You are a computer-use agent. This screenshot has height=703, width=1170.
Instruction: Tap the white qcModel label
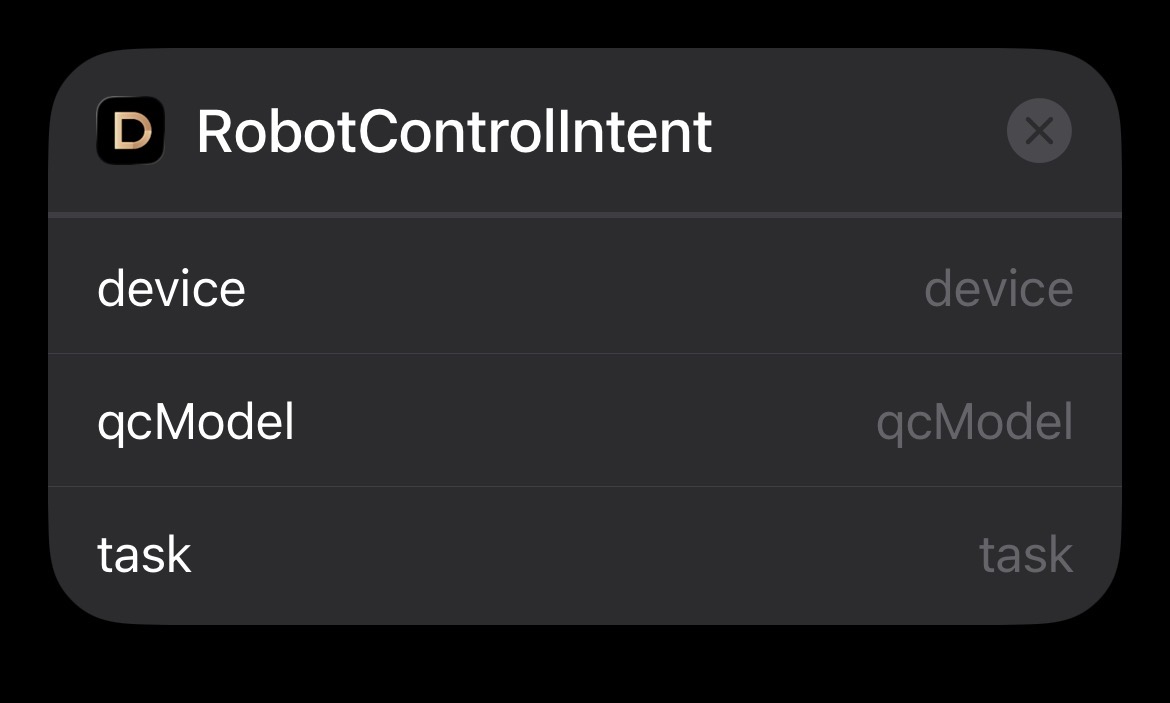pos(196,422)
